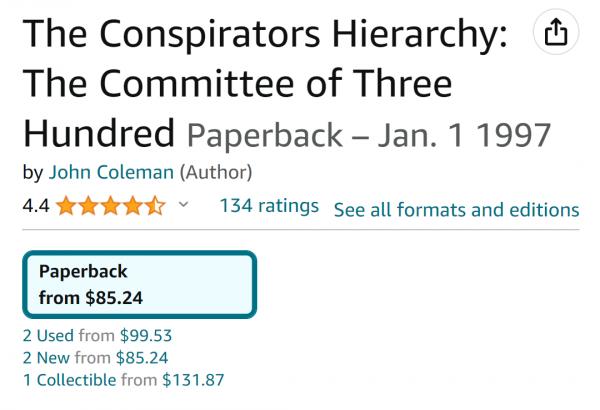Viewport: 600px width, 410px height.
Task: Click the Paperback – Jan. 1 1997 text
Action: [369, 132]
